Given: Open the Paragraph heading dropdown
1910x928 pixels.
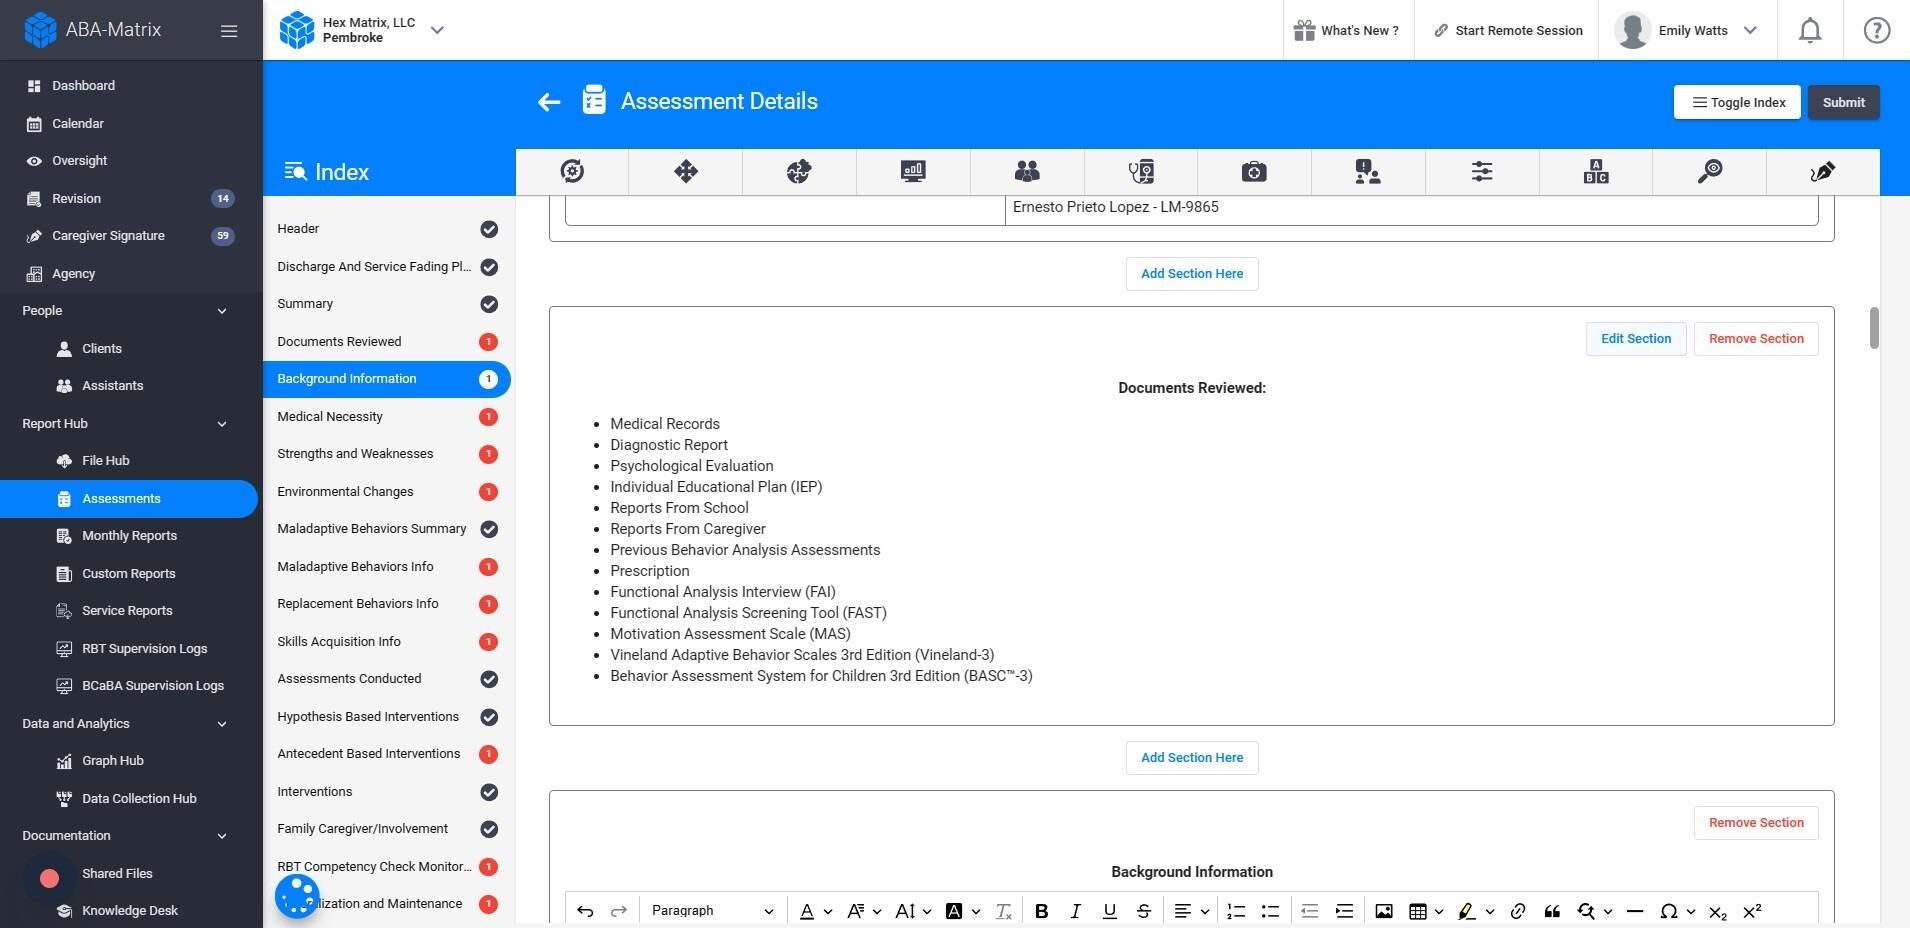Looking at the screenshot, I should click(711, 911).
